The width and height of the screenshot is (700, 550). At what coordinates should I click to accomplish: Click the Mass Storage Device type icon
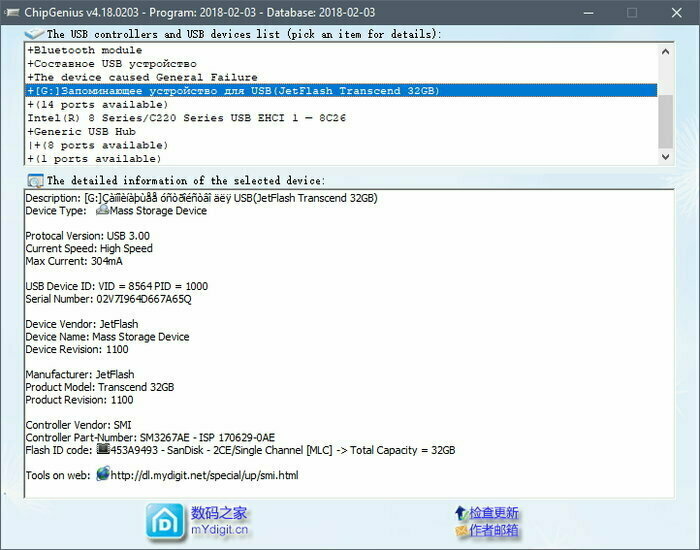click(102, 209)
